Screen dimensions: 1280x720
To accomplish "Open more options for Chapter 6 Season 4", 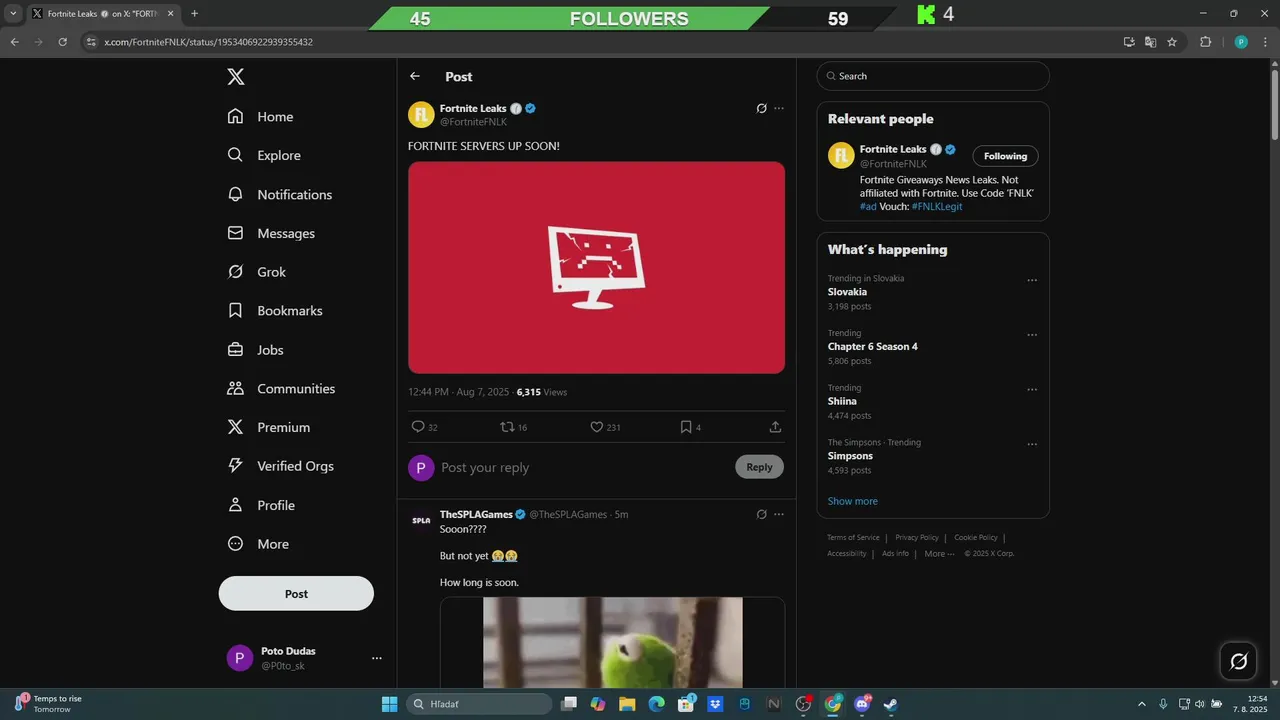I will pyautogui.click(x=1032, y=335).
